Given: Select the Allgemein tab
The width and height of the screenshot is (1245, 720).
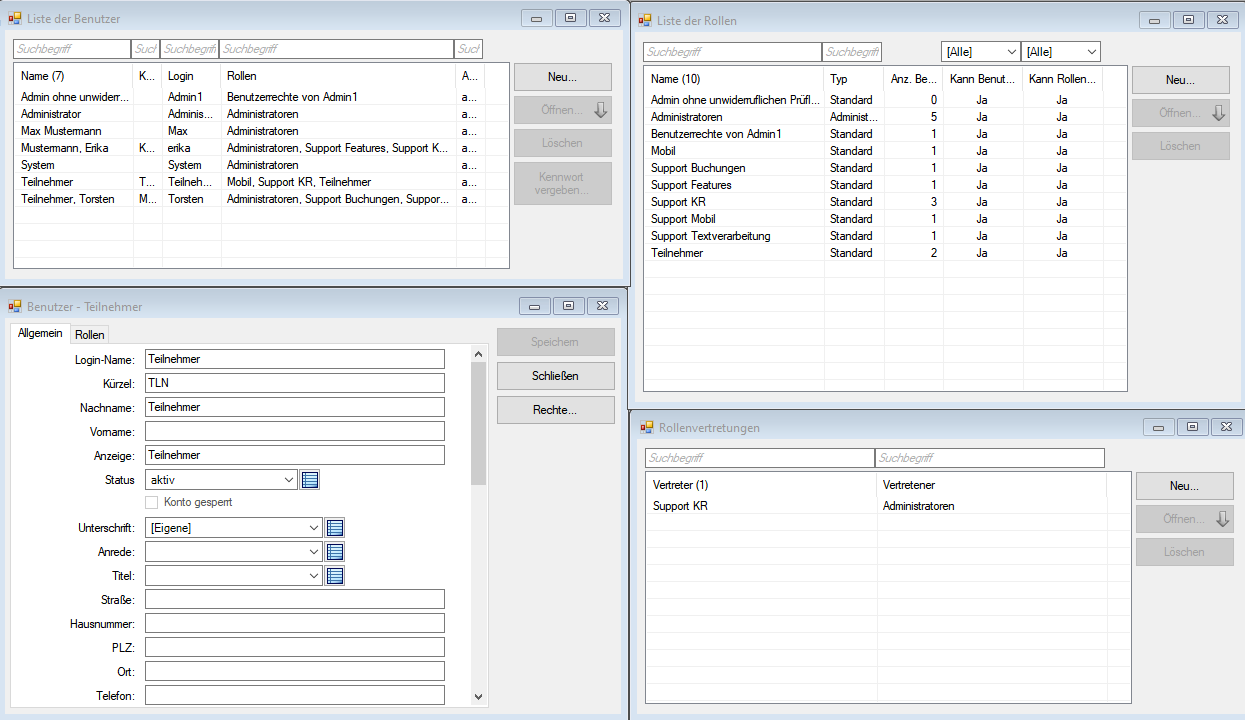Looking at the screenshot, I should click(x=40, y=334).
